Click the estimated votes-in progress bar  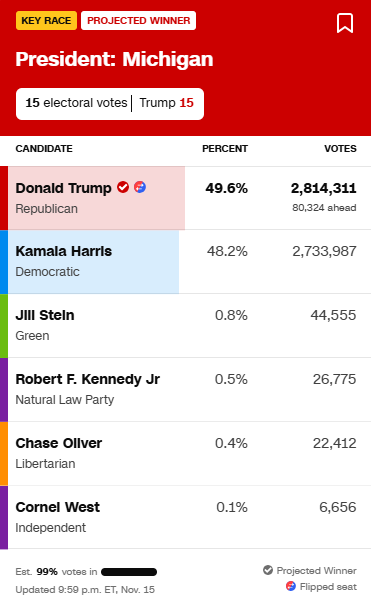(129, 572)
